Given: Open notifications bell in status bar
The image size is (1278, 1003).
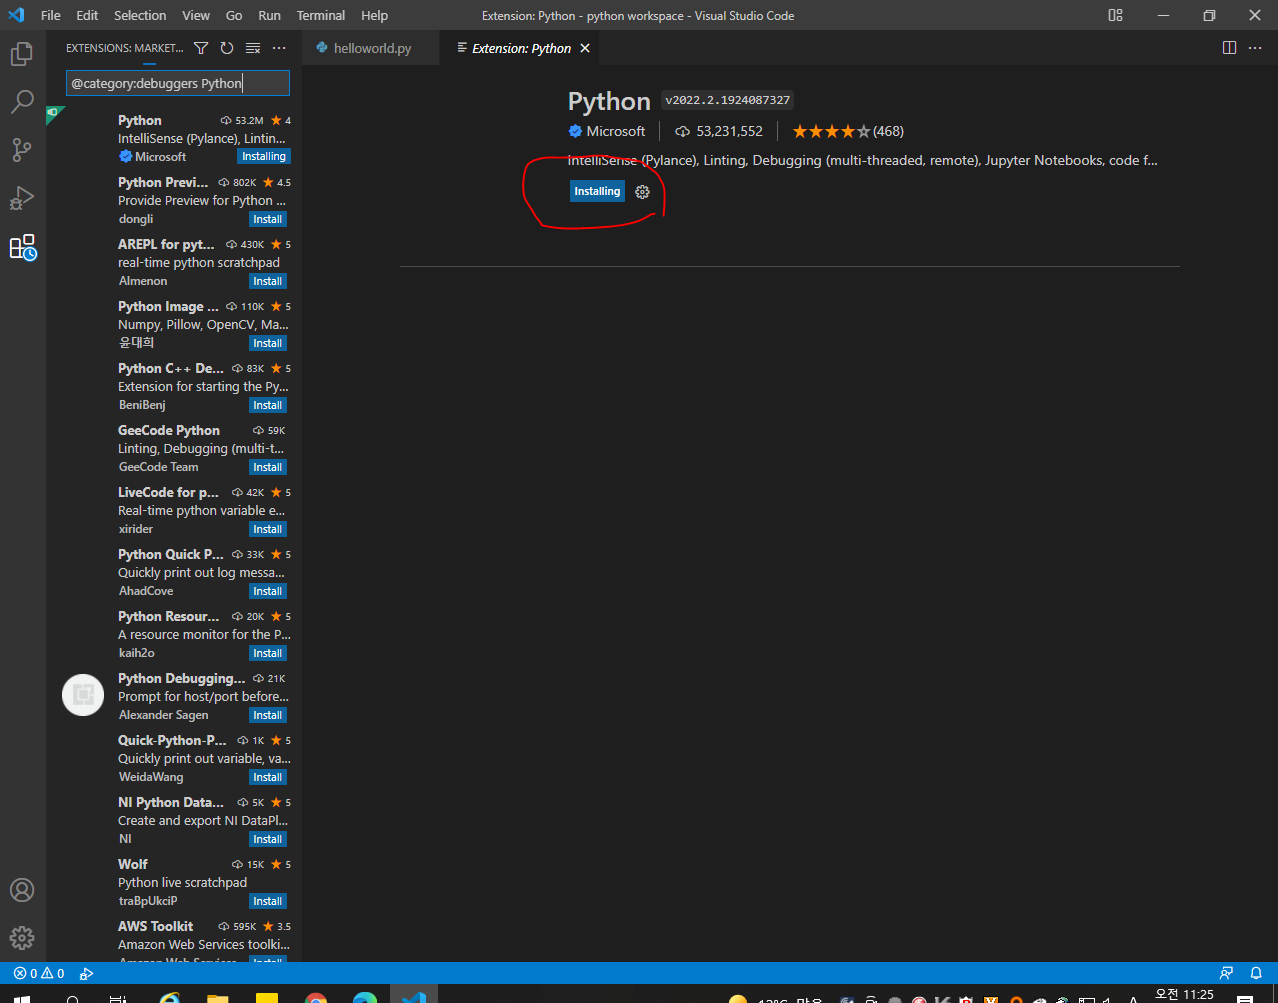Looking at the screenshot, I should pos(1256,973).
